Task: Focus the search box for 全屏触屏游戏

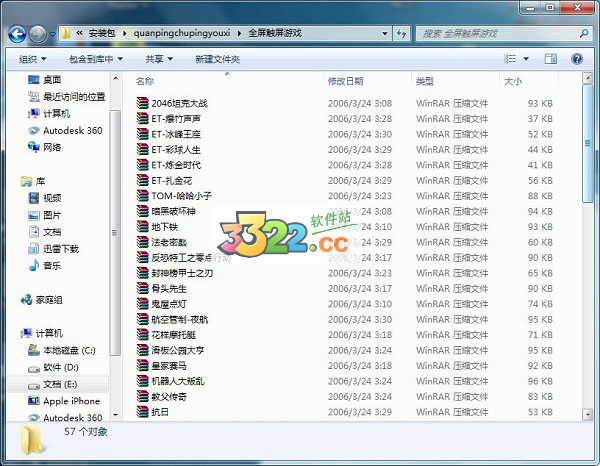Action: 502,34
